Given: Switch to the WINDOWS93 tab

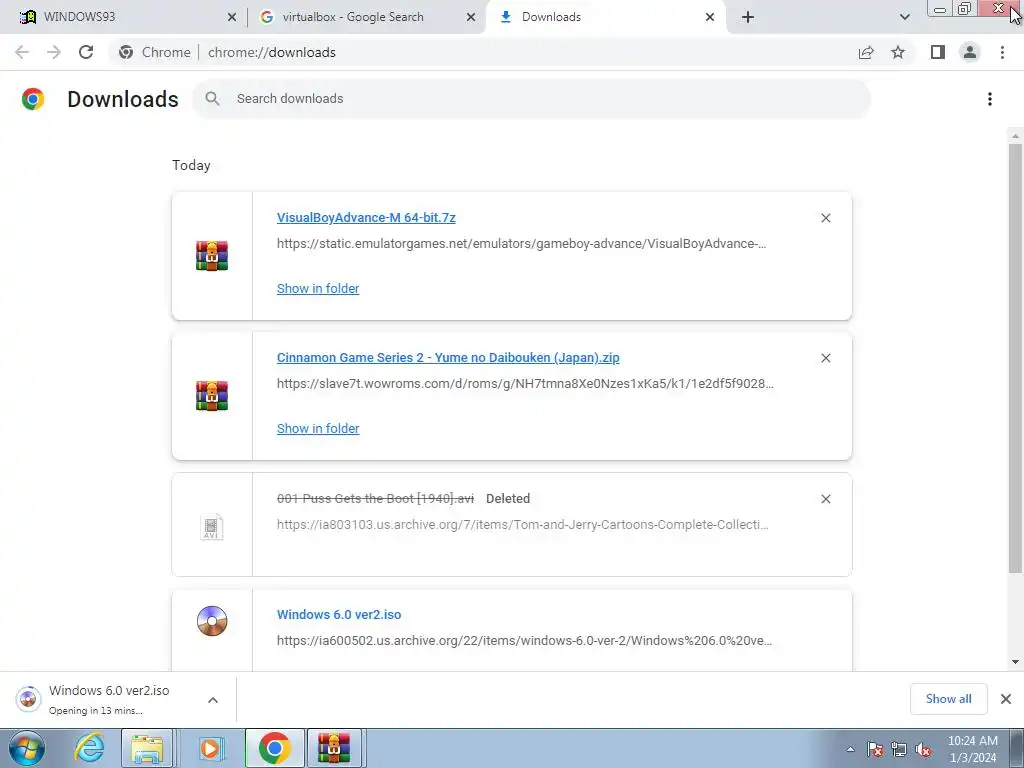Looking at the screenshot, I should point(123,17).
